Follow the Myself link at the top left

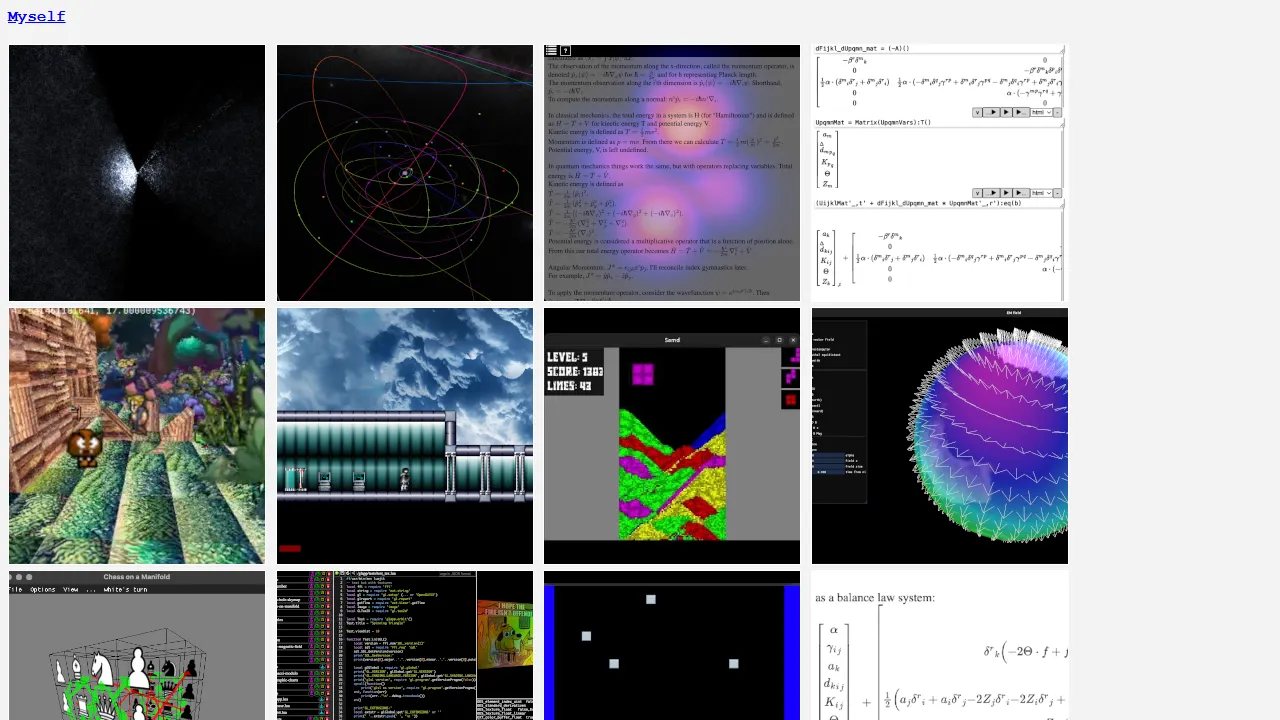(36, 16)
